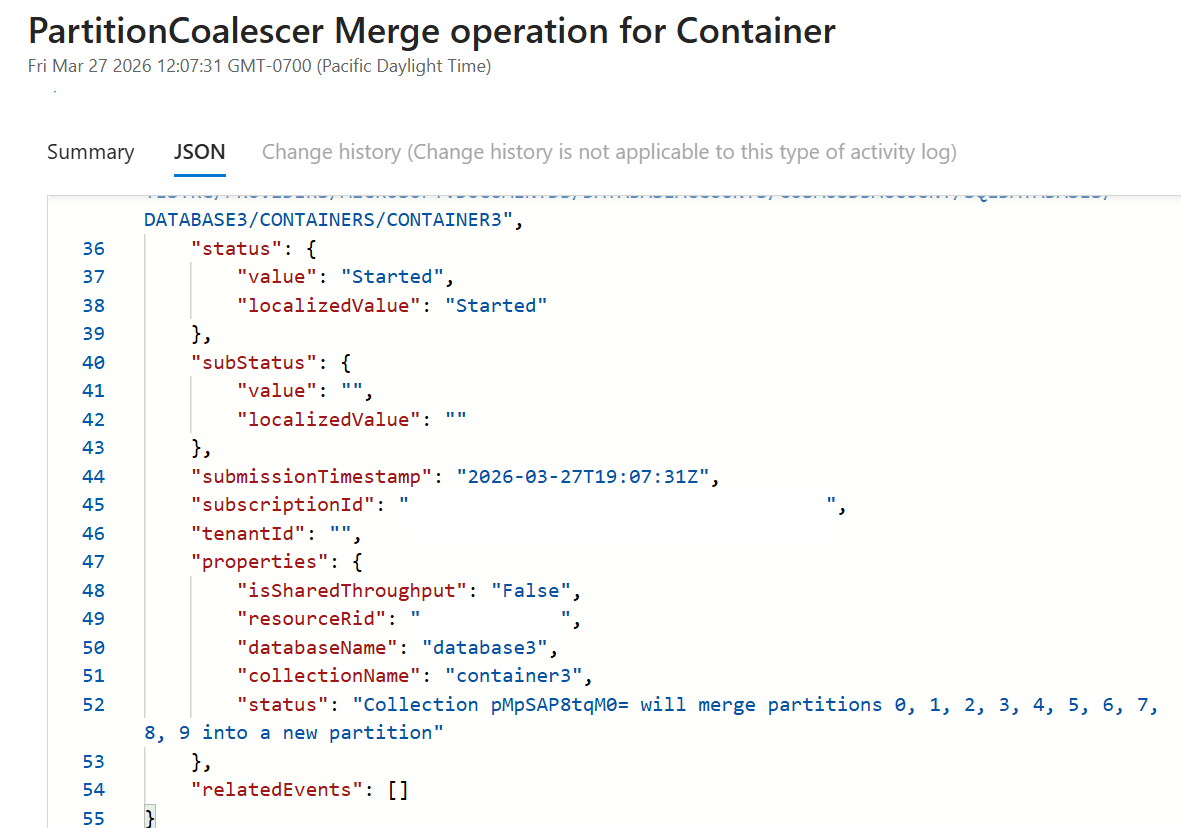Click line number 36 in the gutter

[93, 248]
